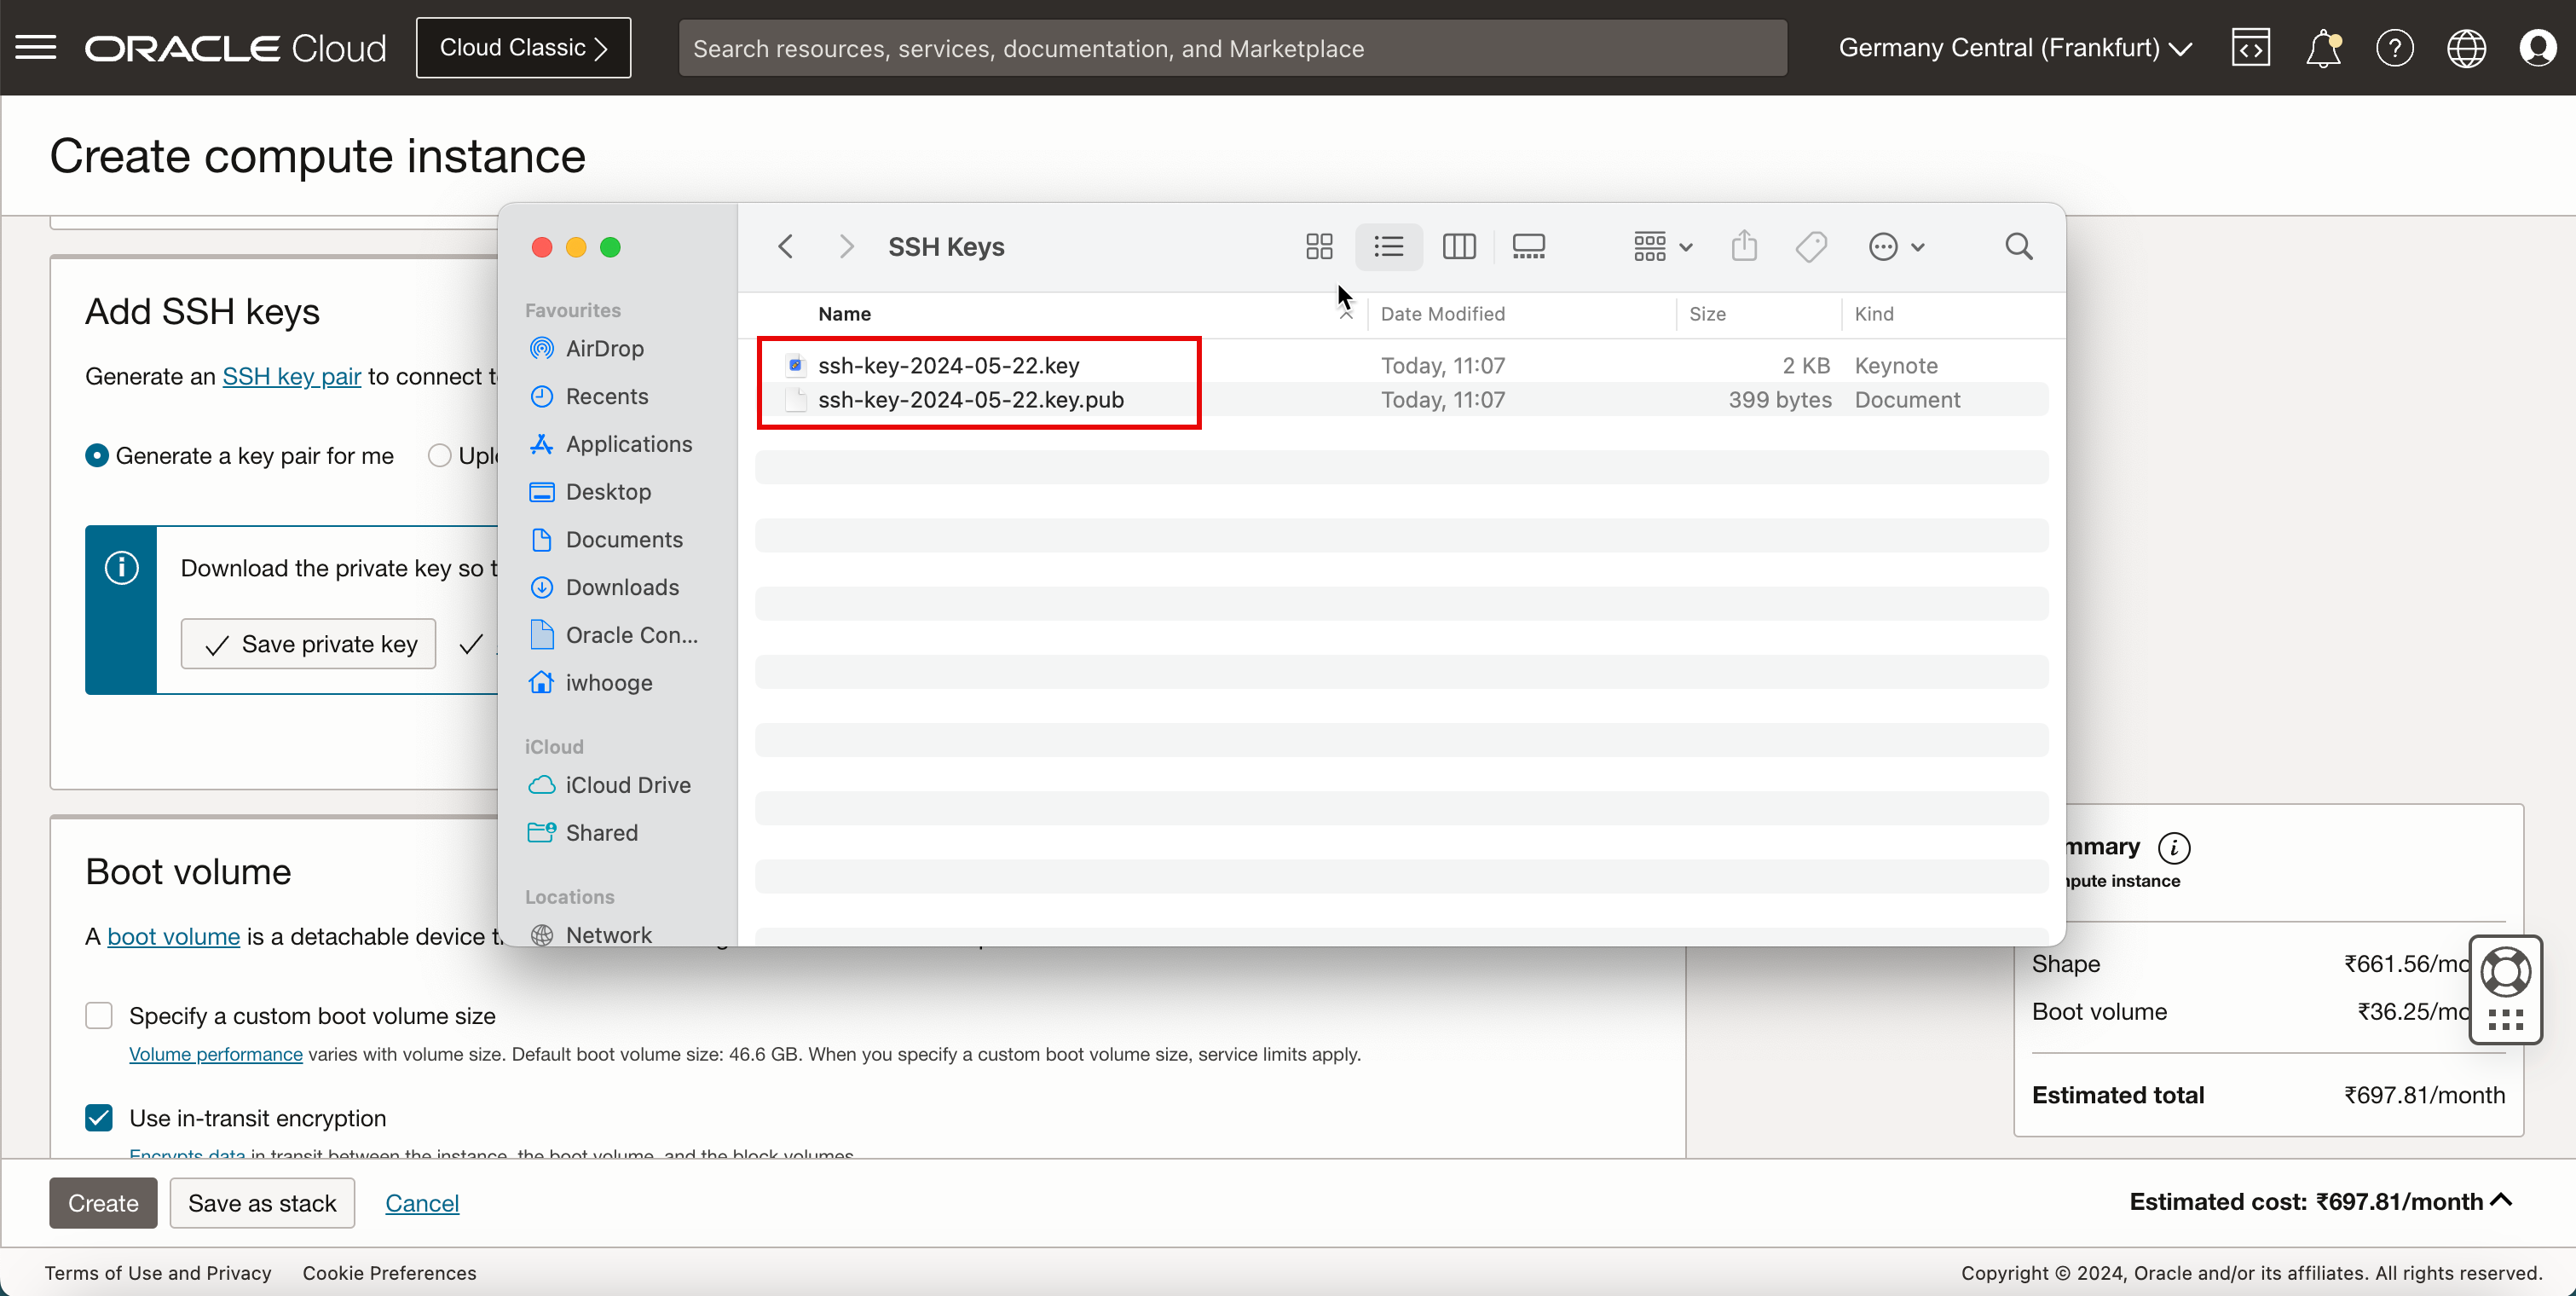Click the column view icon in Finder
The width and height of the screenshot is (2576, 1296).
pyautogui.click(x=1459, y=246)
